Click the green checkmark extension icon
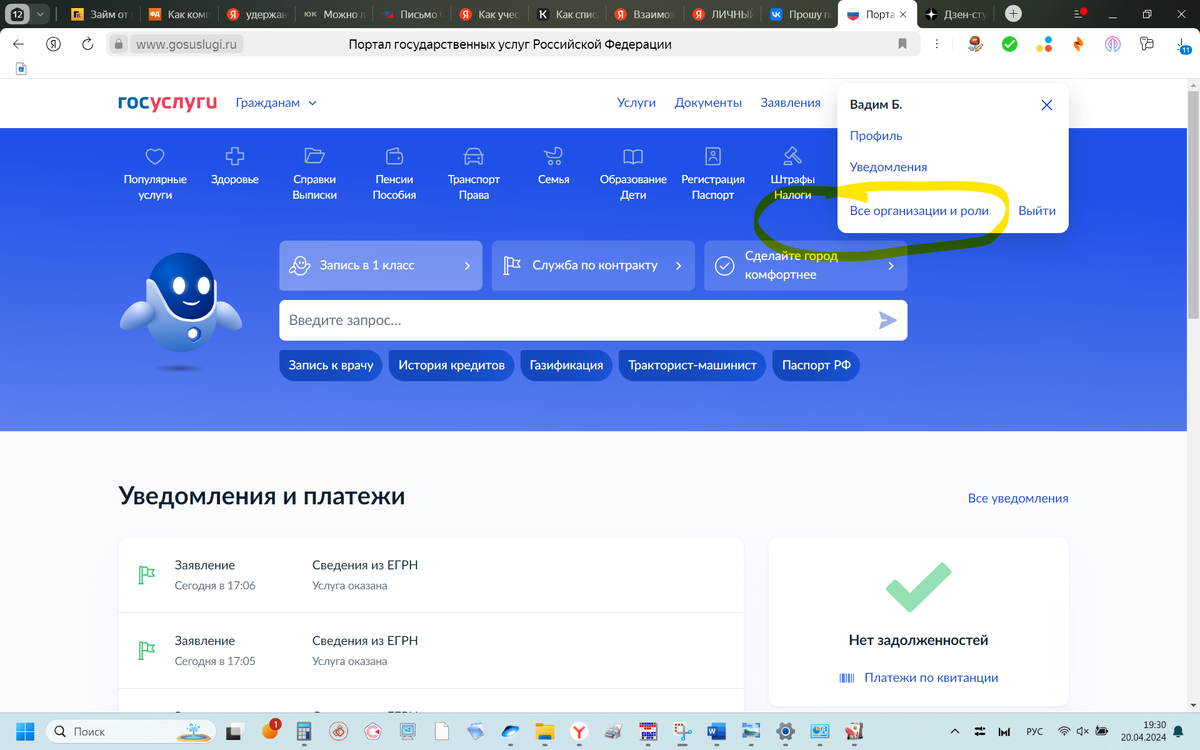 (x=1010, y=44)
